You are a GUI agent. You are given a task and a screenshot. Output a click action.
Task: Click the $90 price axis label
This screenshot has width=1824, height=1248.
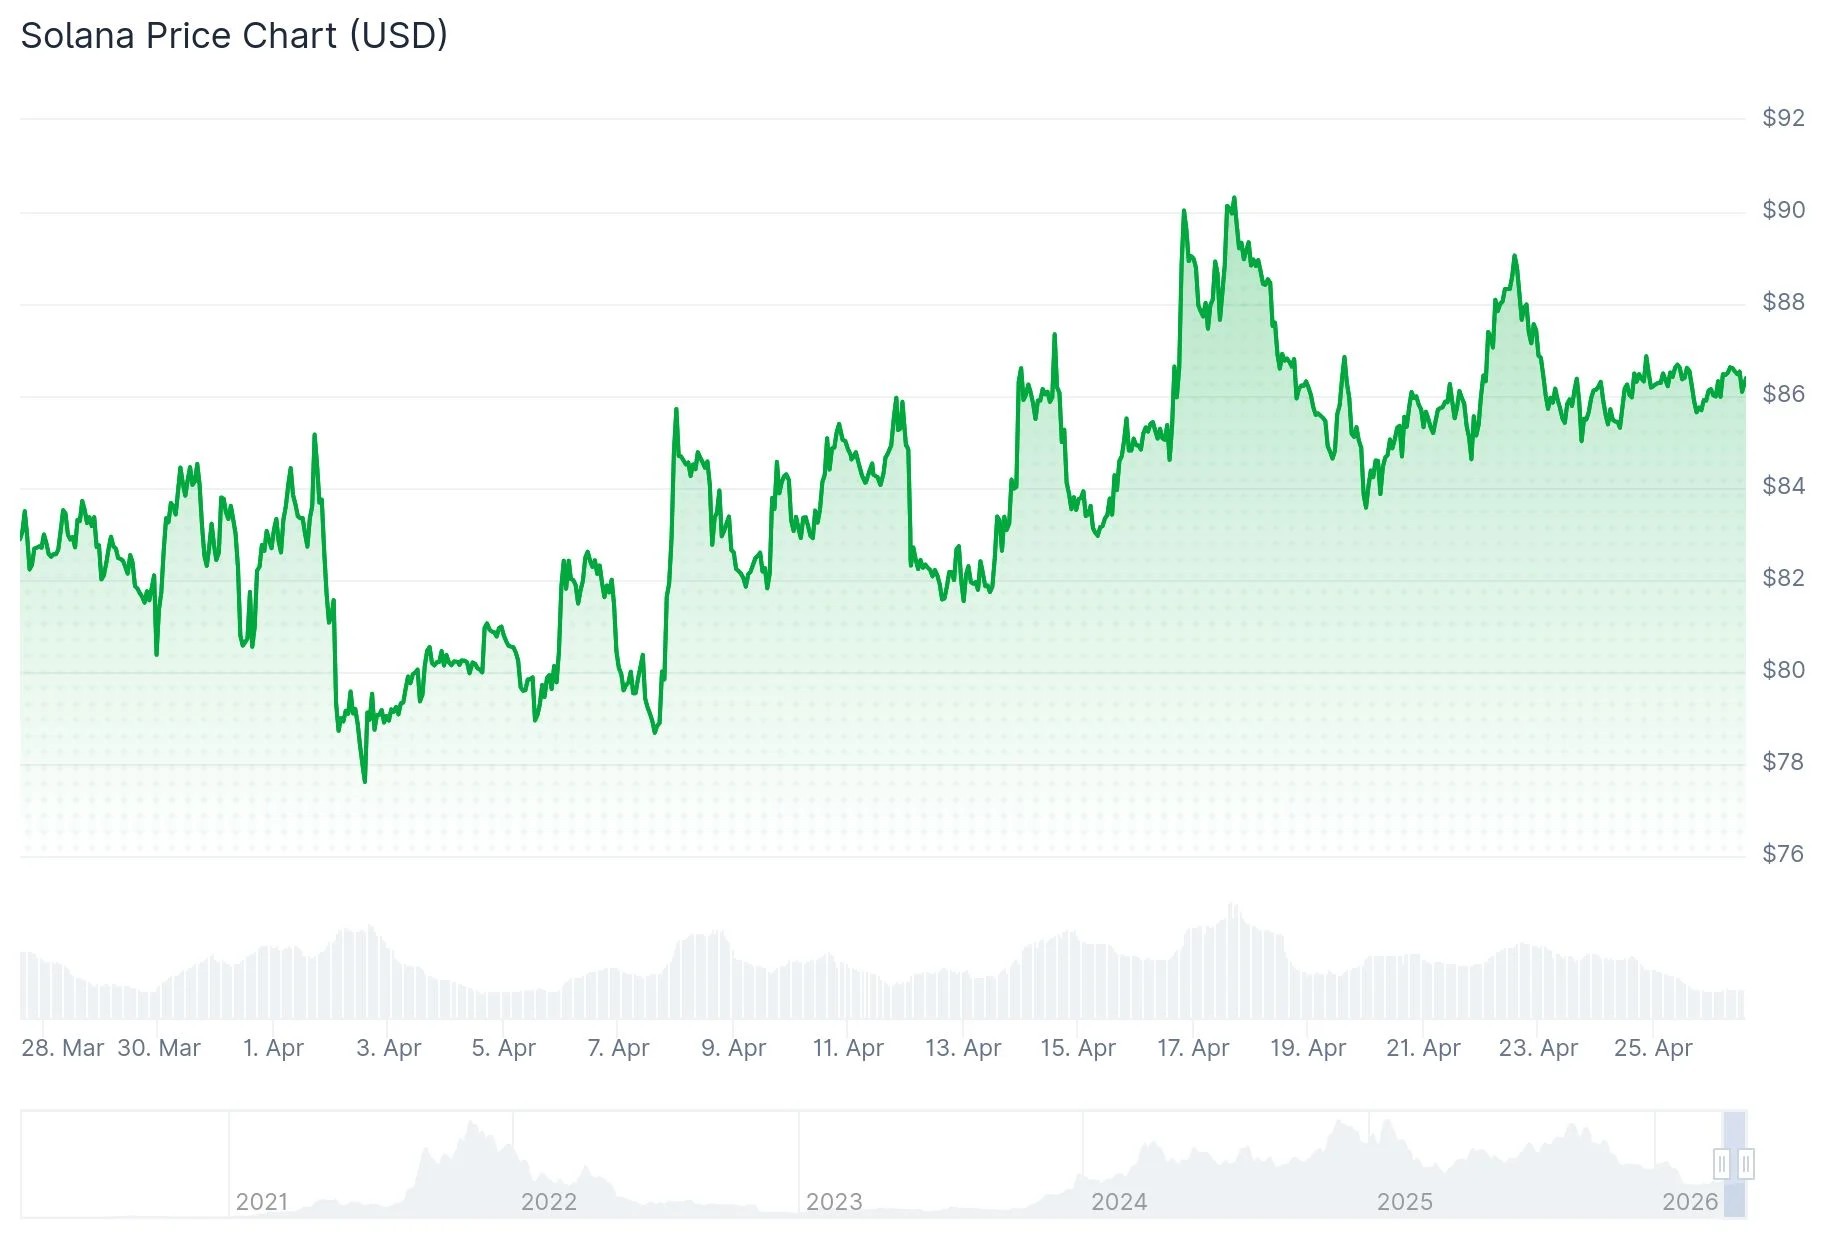[x=1783, y=210]
